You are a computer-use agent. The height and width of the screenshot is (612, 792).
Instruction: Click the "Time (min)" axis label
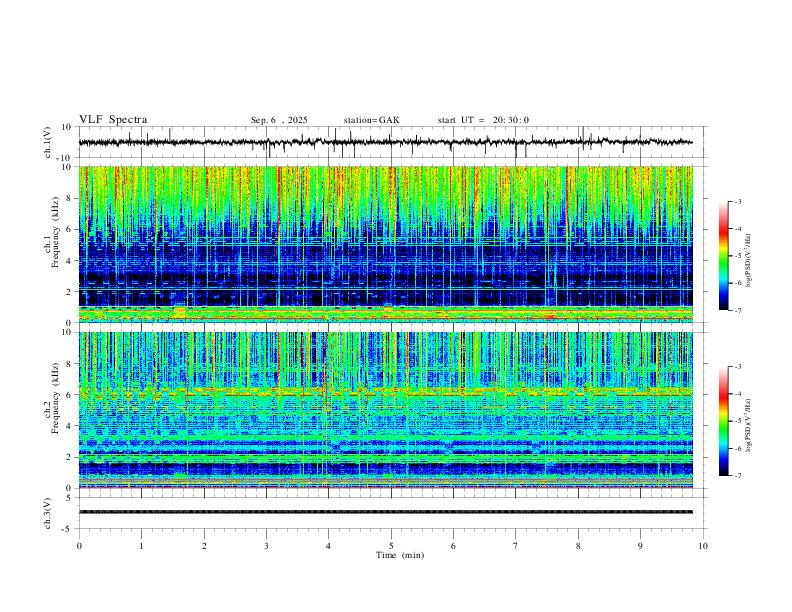400,555
